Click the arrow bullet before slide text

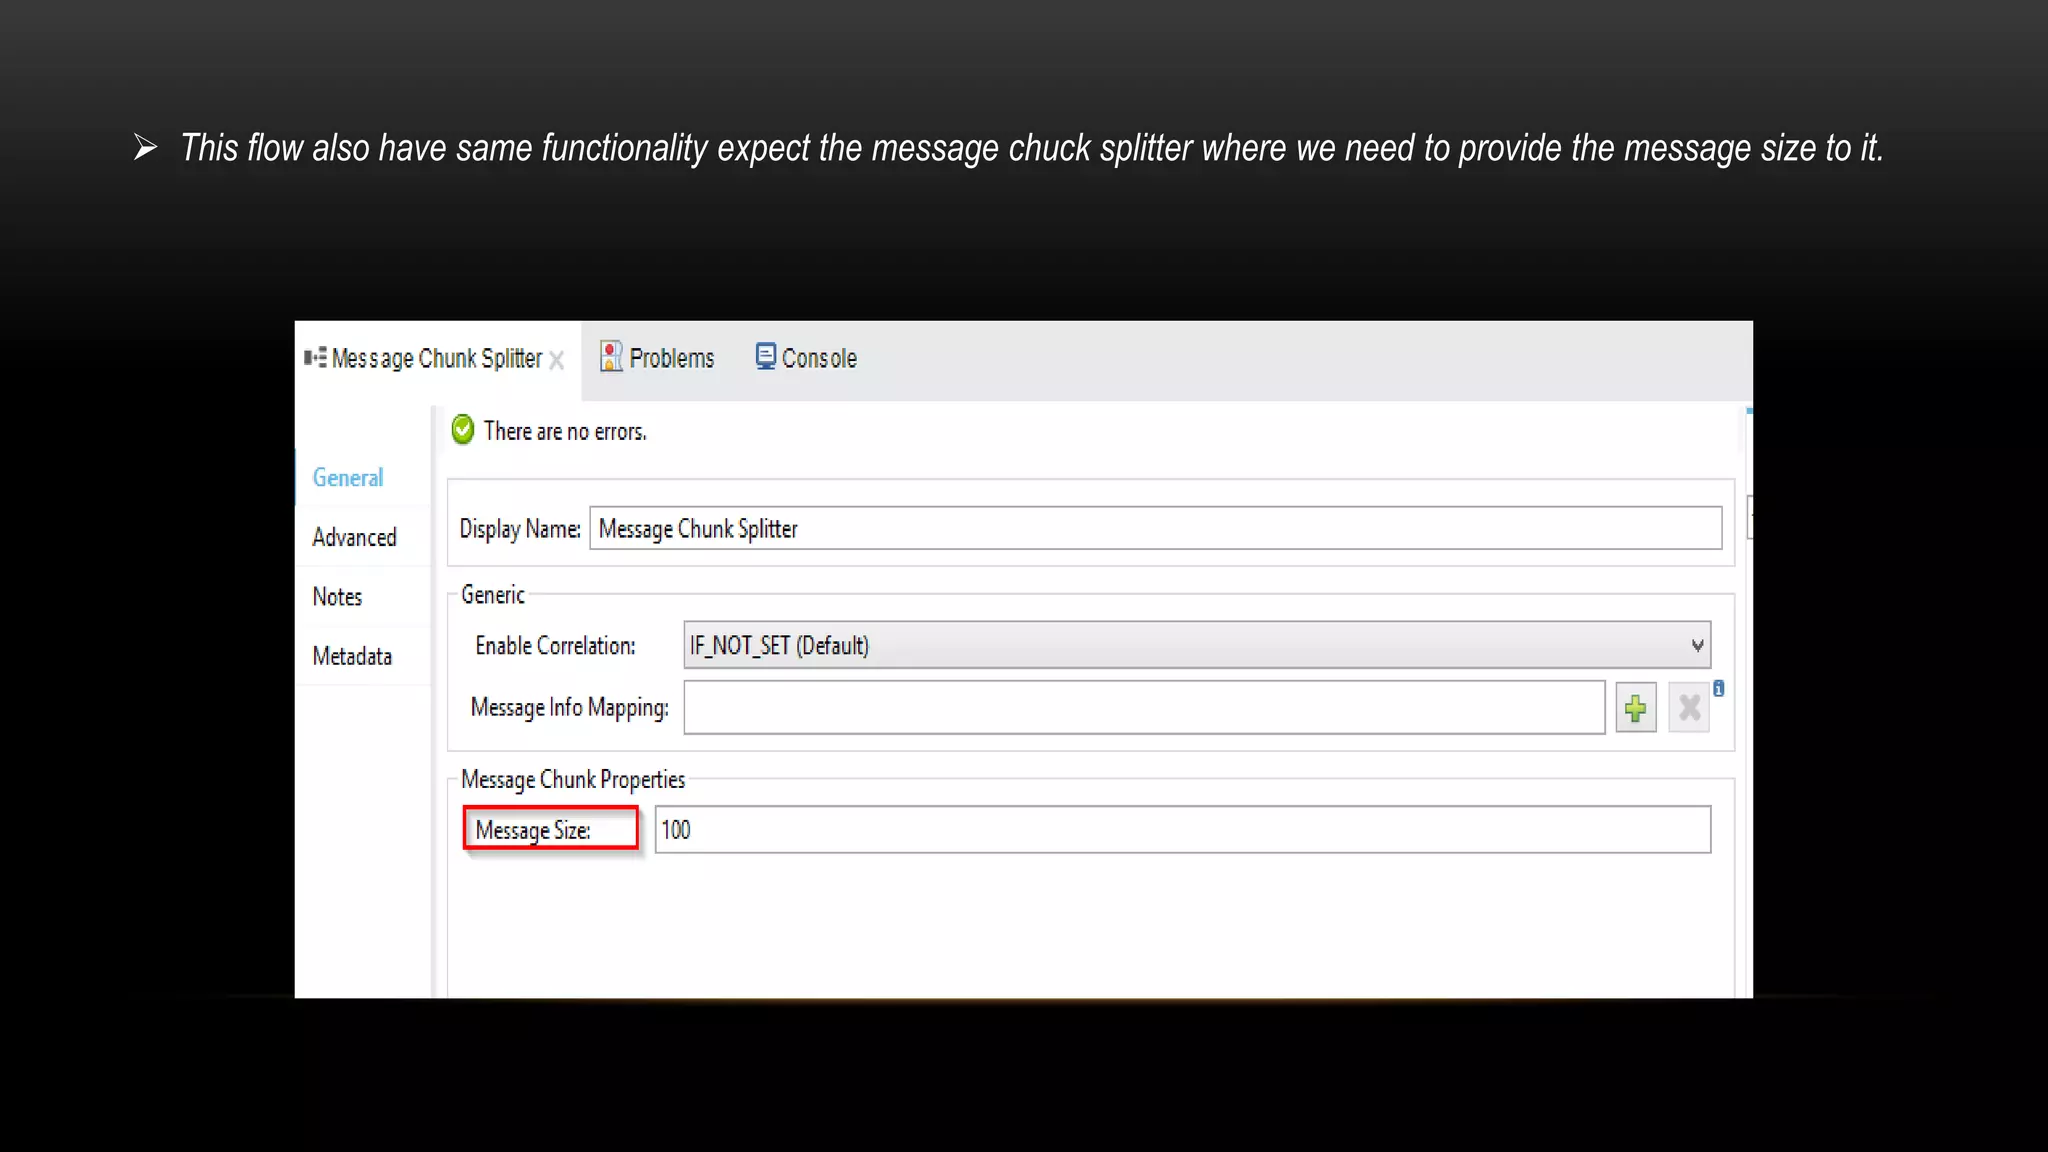pyautogui.click(x=146, y=148)
